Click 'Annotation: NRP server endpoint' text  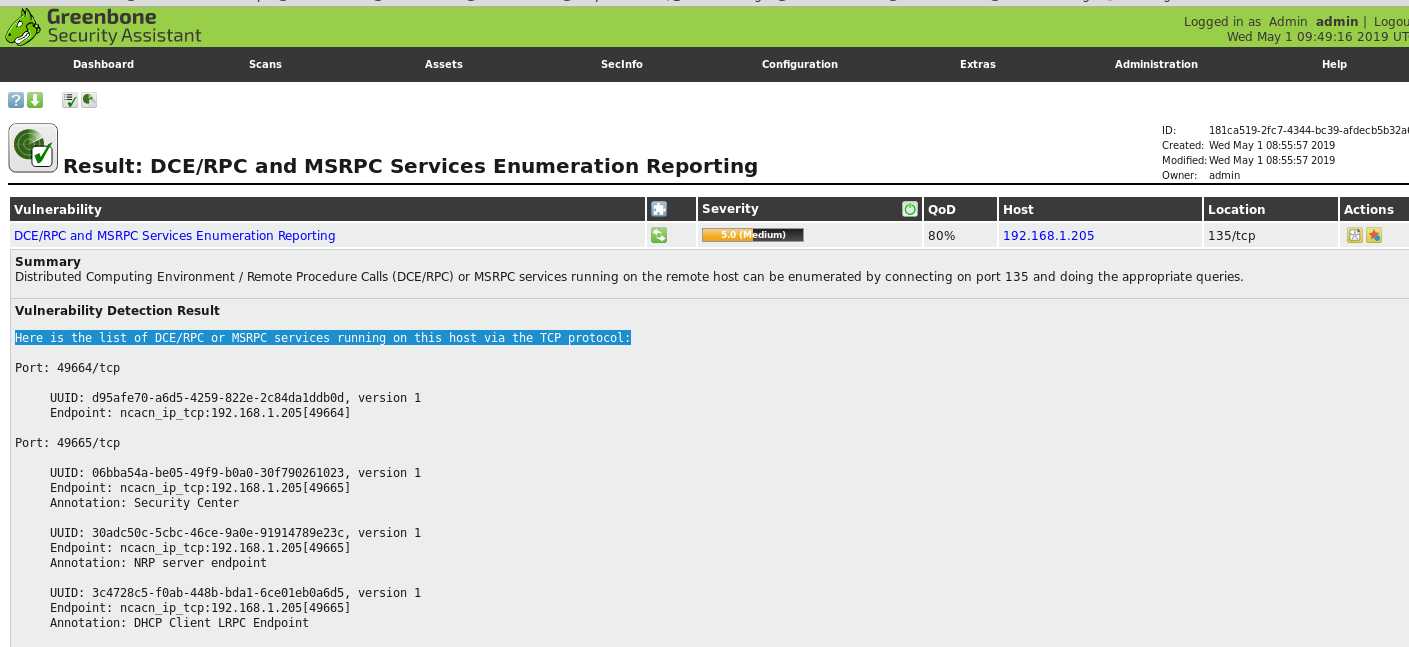158,563
